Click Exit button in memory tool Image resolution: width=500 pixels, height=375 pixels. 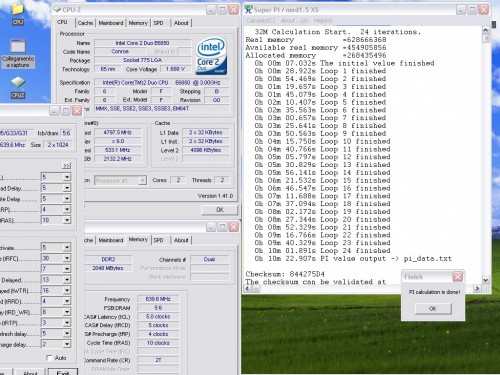pyautogui.click(x=63, y=372)
